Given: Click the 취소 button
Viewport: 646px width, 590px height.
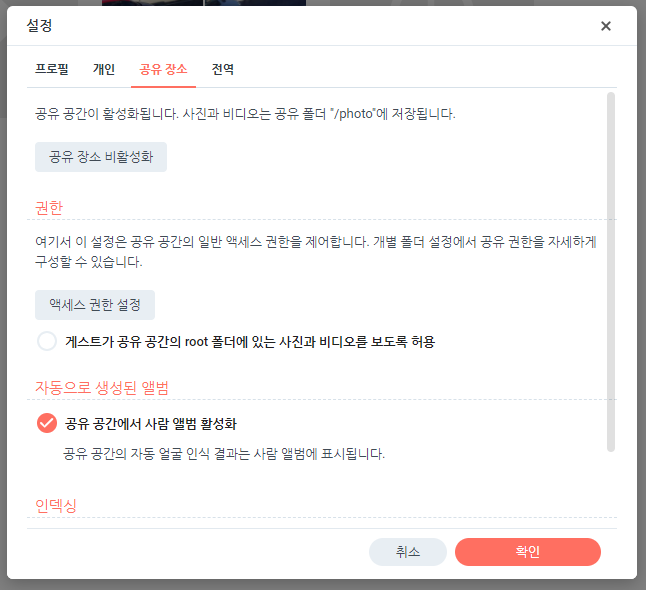Looking at the screenshot, I should pyautogui.click(x=408, y=552).
